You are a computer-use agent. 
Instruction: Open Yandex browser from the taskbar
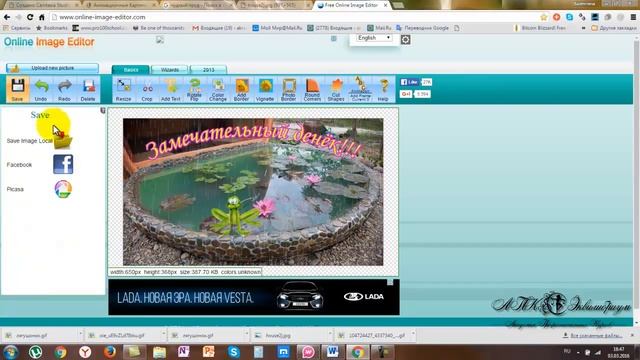pos(85,352)
